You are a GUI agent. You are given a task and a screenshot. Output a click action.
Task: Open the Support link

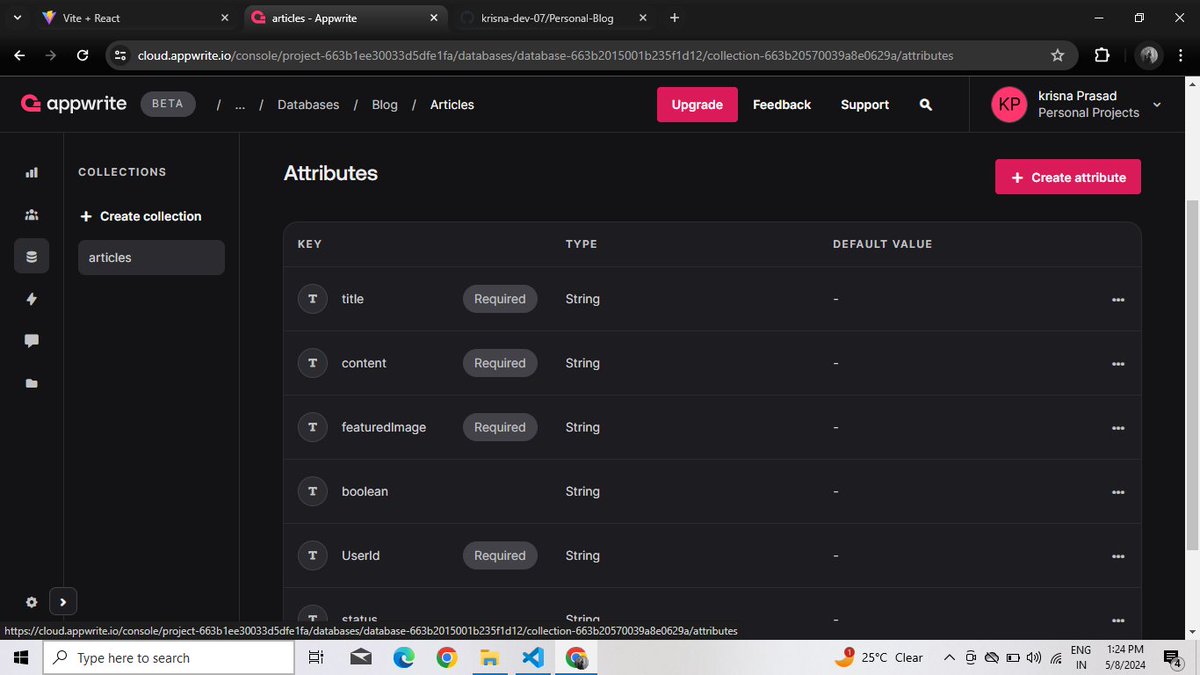pyautogui.click(x=865, y=104)
